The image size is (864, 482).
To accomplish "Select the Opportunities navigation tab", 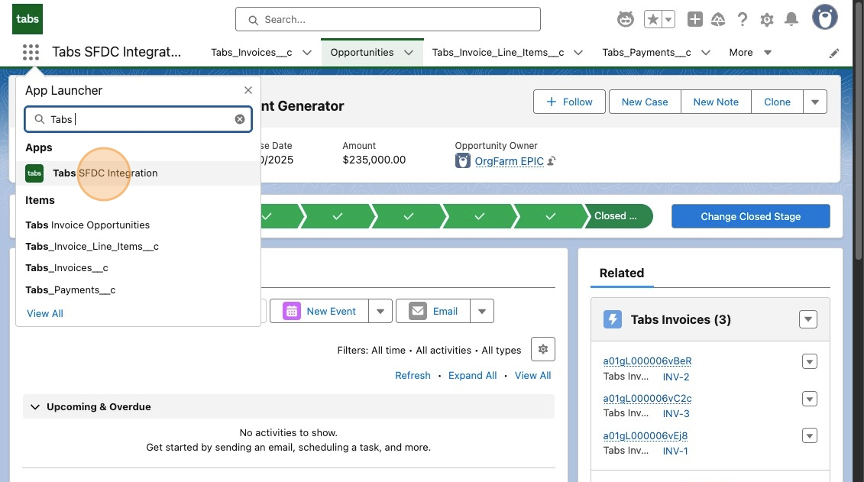I will tap(362, 52).
